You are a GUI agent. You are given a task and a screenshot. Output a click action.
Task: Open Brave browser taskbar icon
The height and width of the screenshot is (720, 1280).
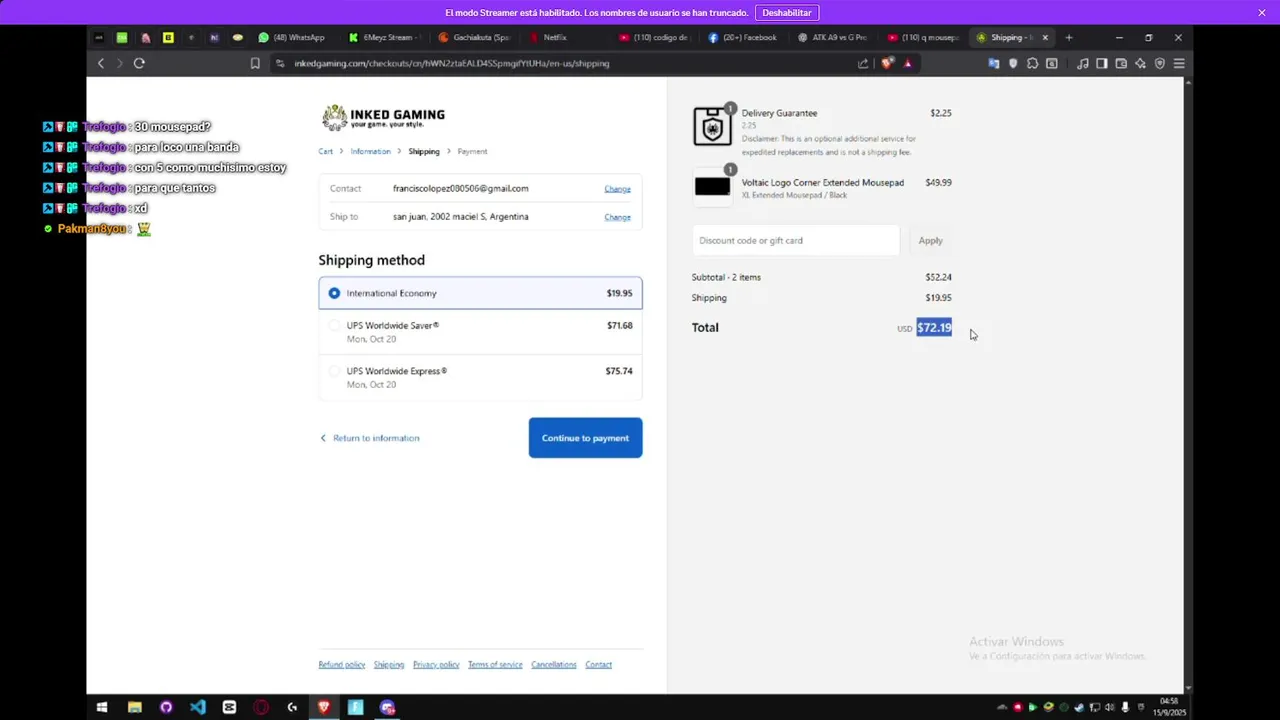point(324,707)
